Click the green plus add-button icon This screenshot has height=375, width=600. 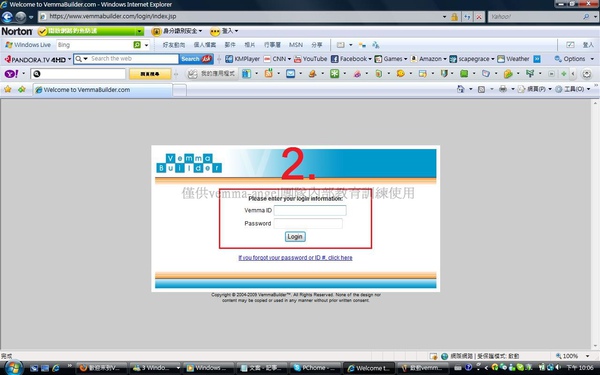(x=563, y=73)
